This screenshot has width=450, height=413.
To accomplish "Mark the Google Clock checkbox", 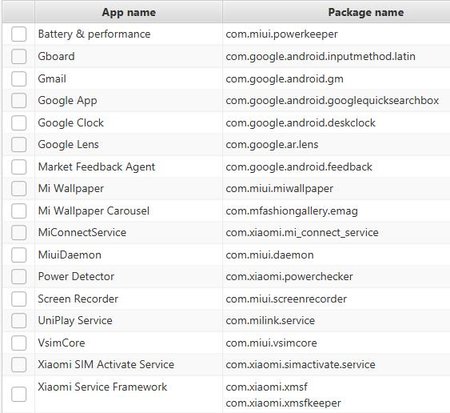I will pos(19,123).
